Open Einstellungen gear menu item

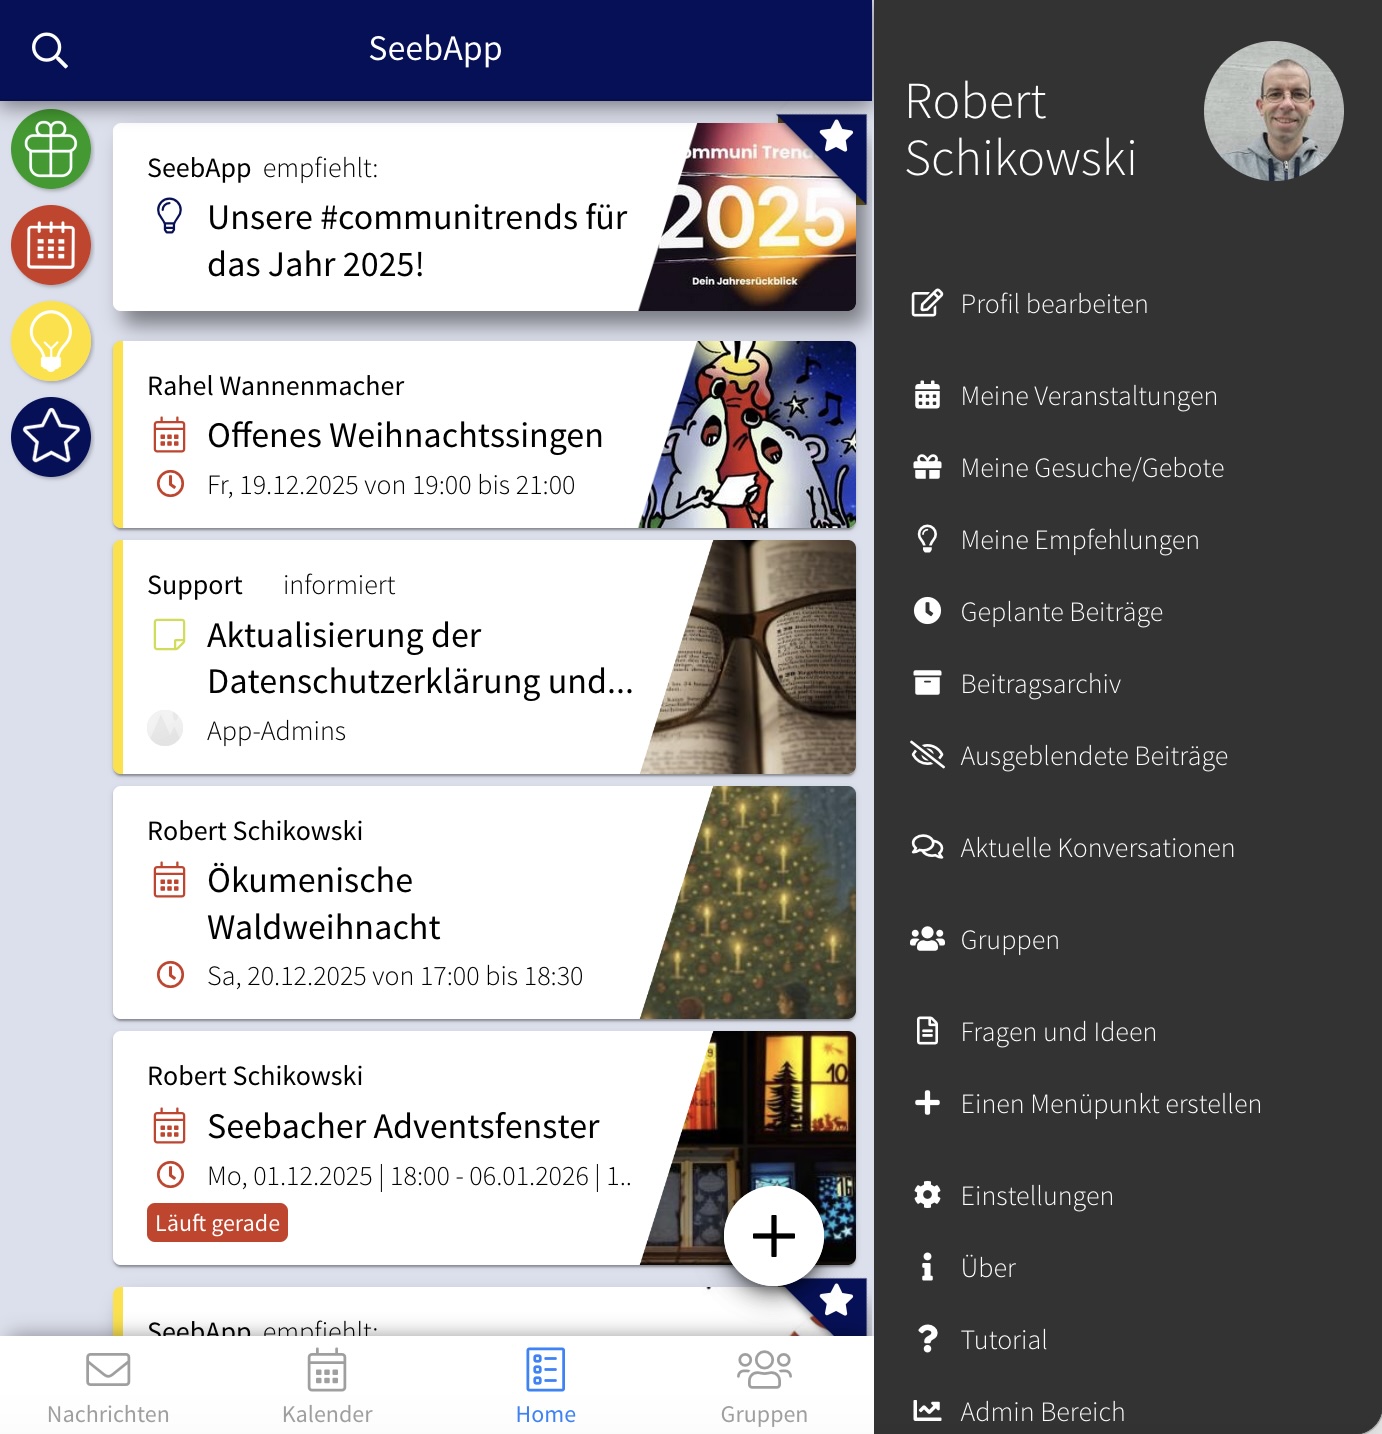[x=1036, y=1196]
